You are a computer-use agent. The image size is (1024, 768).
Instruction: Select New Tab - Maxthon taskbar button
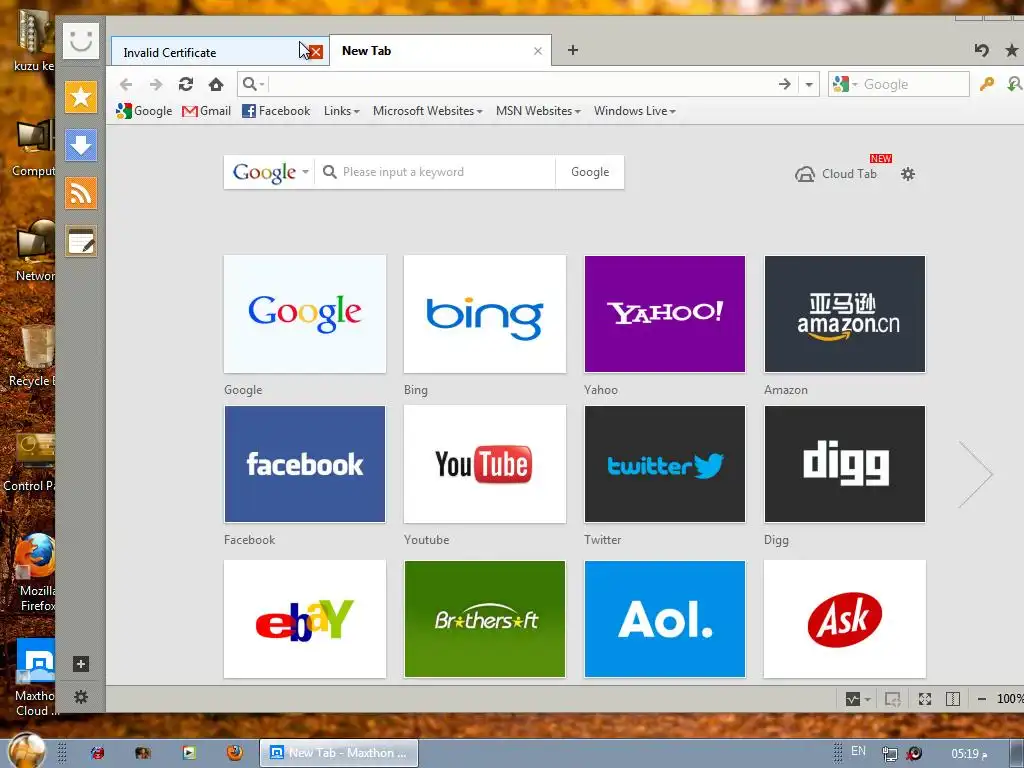click(x=339, y=753)
